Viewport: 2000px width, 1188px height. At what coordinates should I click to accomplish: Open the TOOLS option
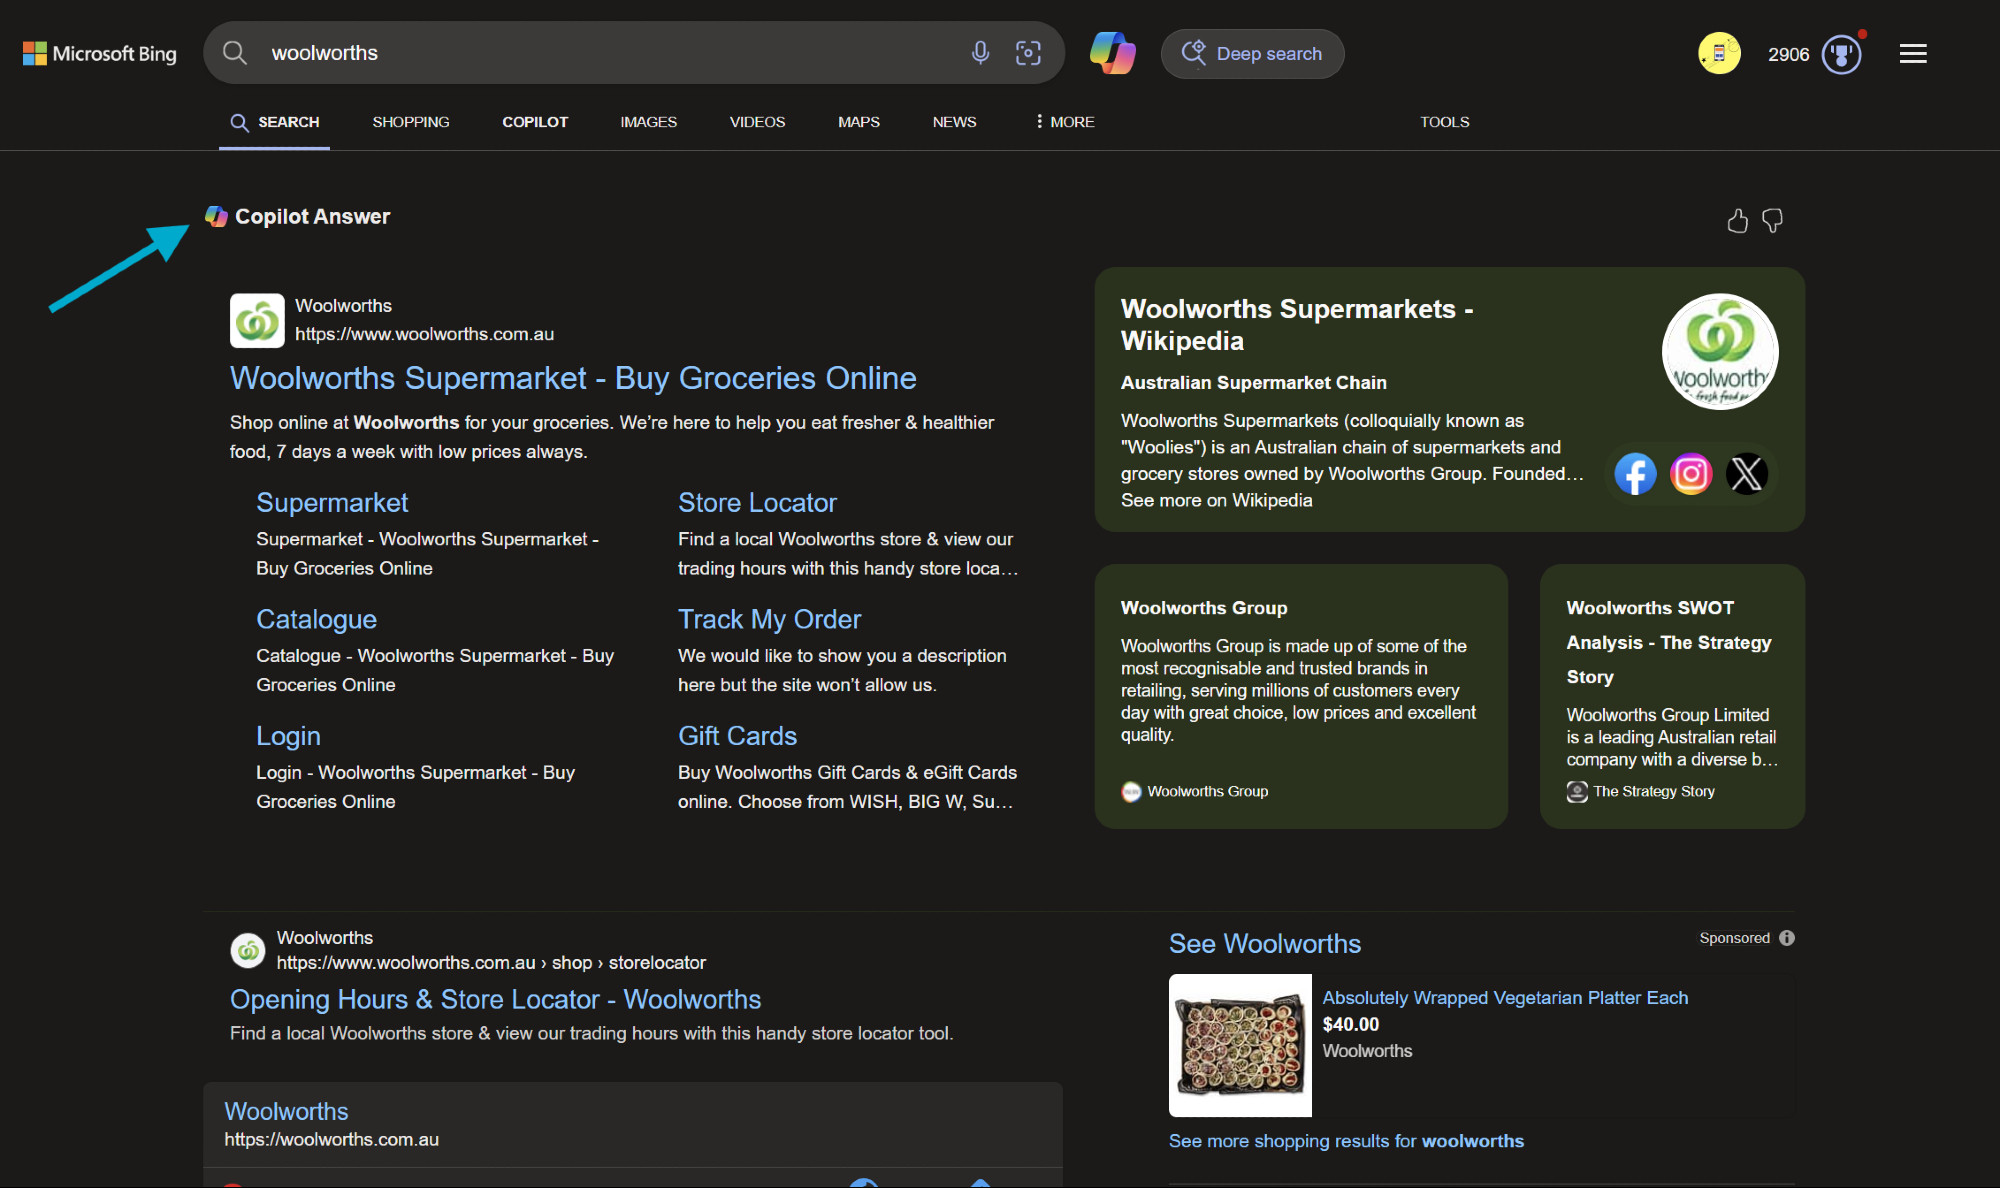coord(1445,122)
